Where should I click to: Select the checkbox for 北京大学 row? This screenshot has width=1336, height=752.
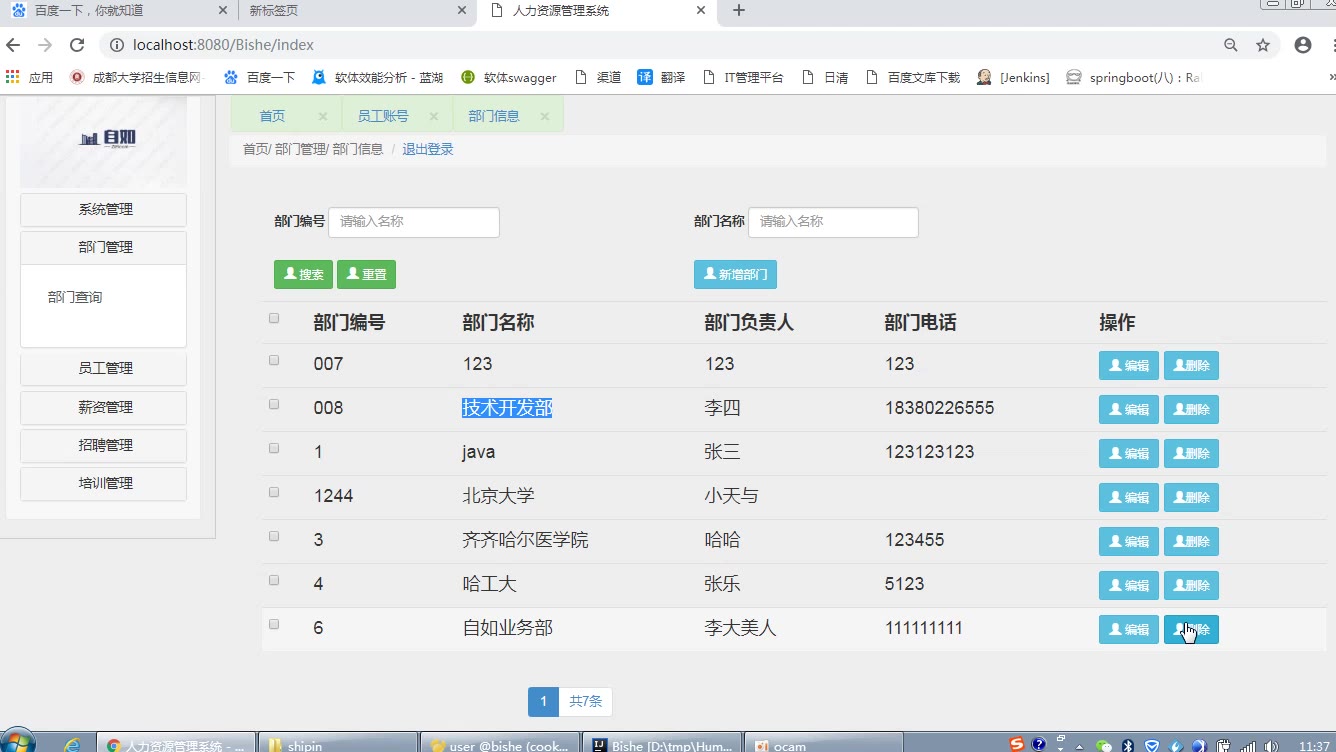click(x=274, y=493)
